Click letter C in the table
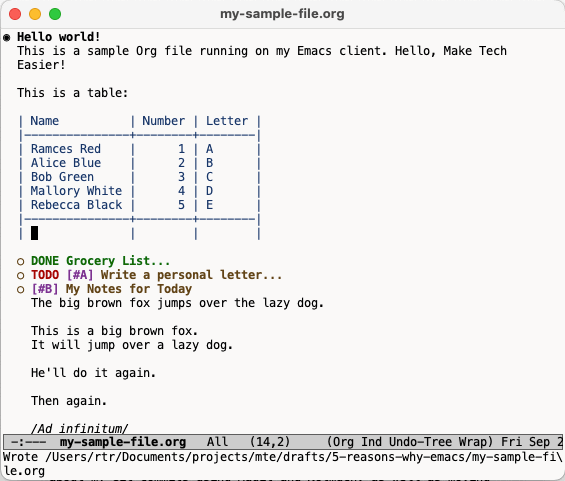 tap(209, 177)
